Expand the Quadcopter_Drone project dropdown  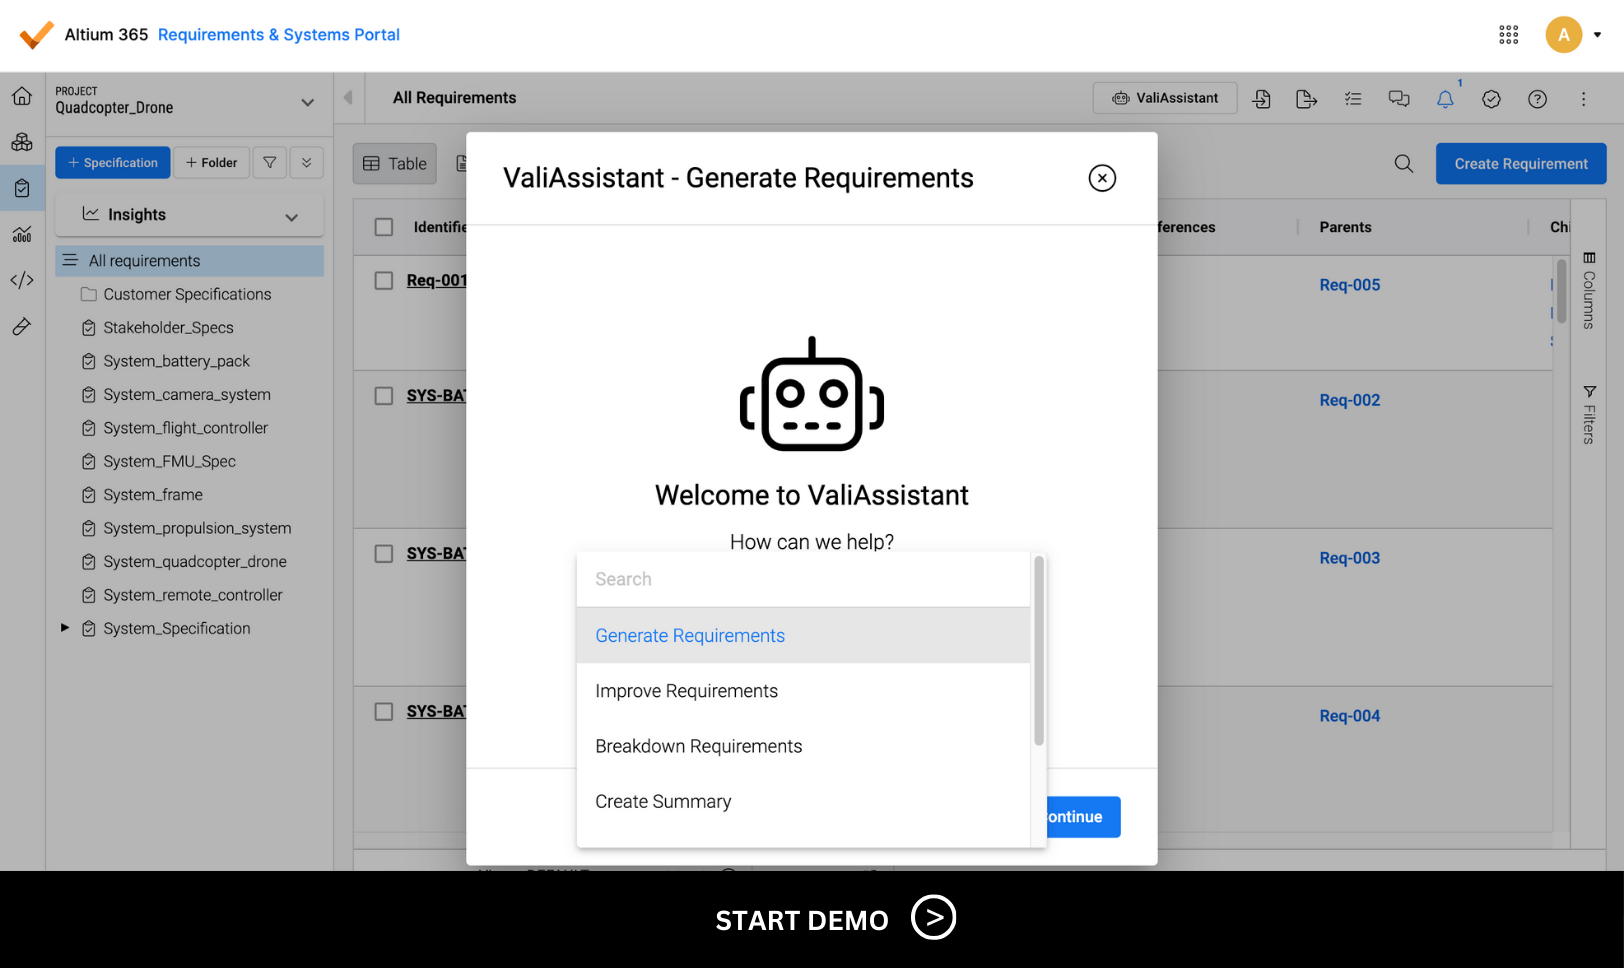coord(307,102)
